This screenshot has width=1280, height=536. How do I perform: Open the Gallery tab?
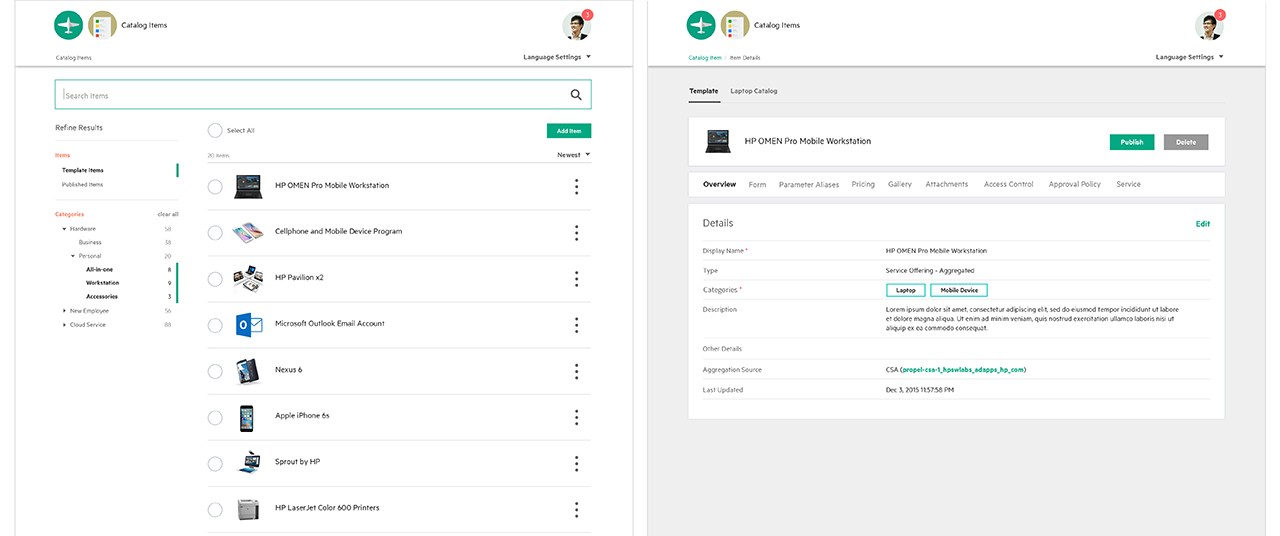point(900,184)
